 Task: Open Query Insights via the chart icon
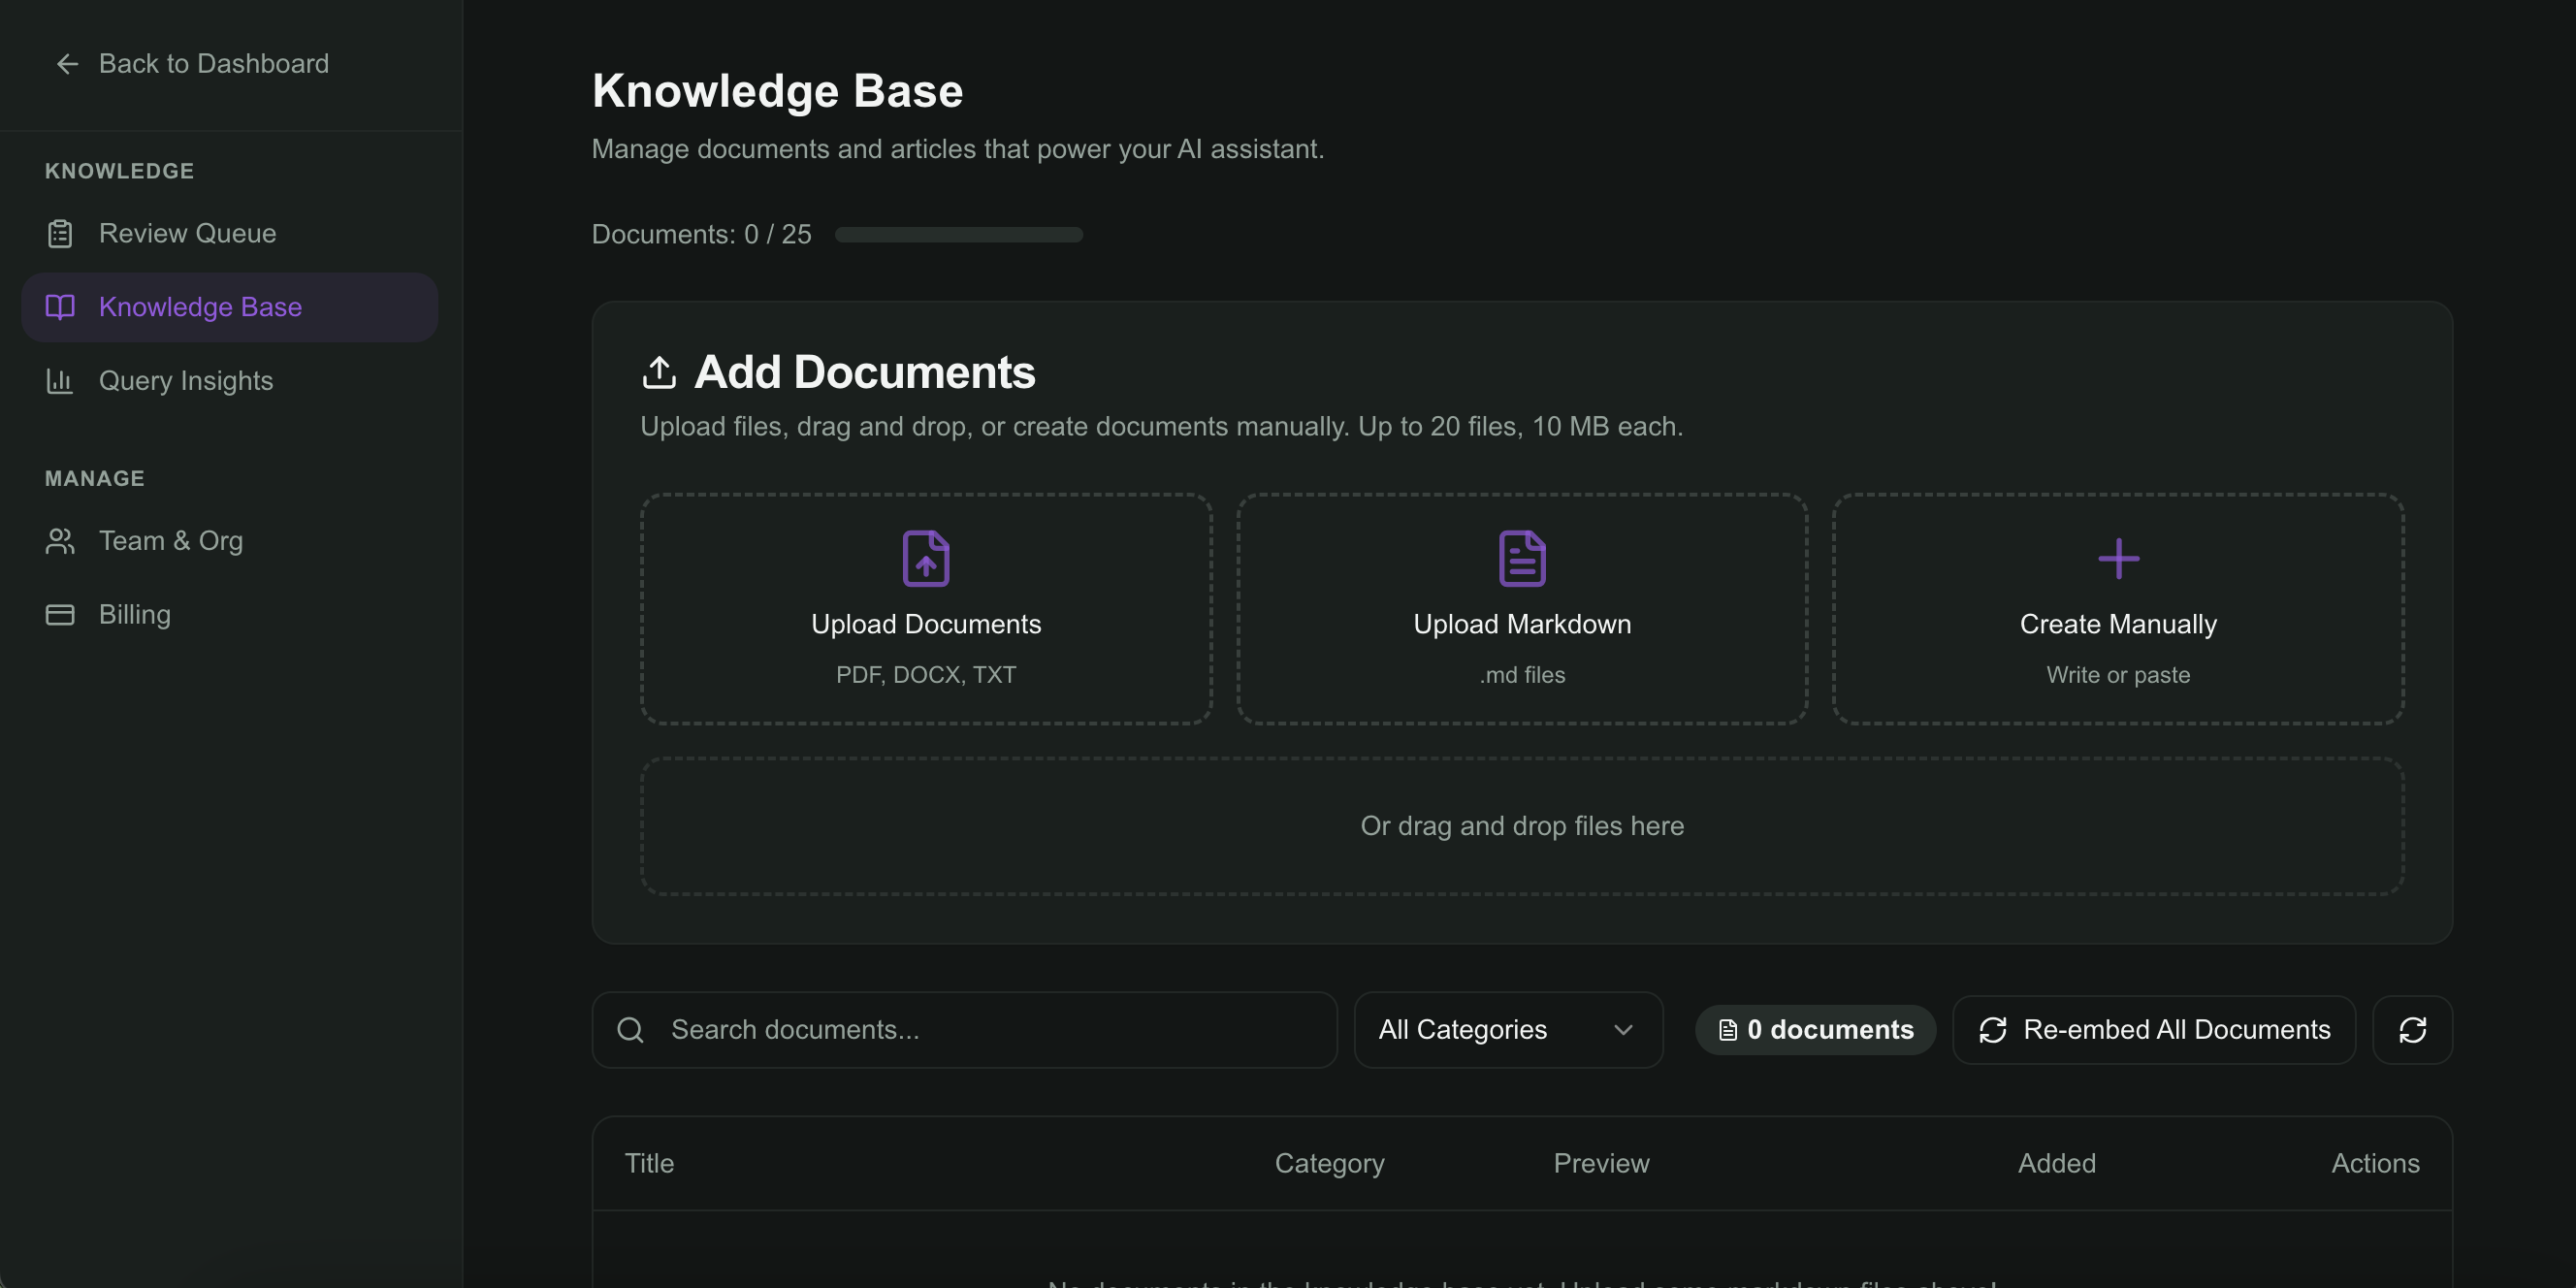click(60, 381)
